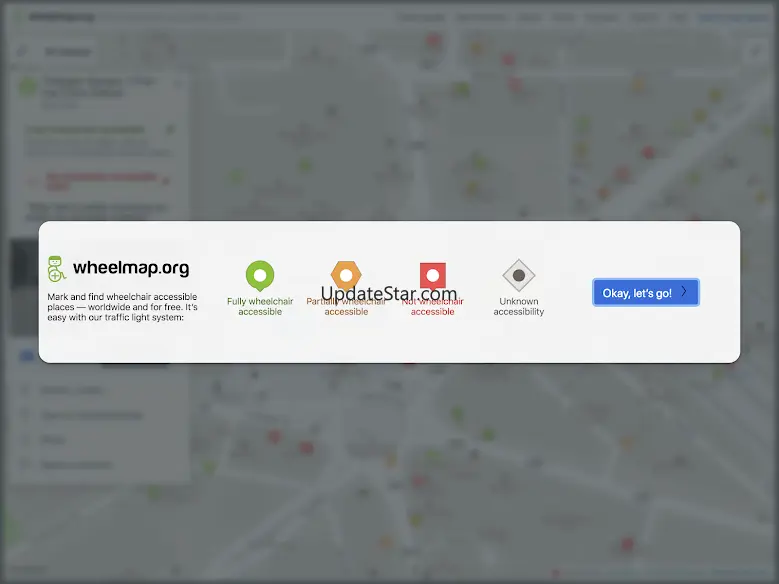Click the gray unknown accessibility diamond icon
The image size is (779, 584).
click(x=519, y=275)
